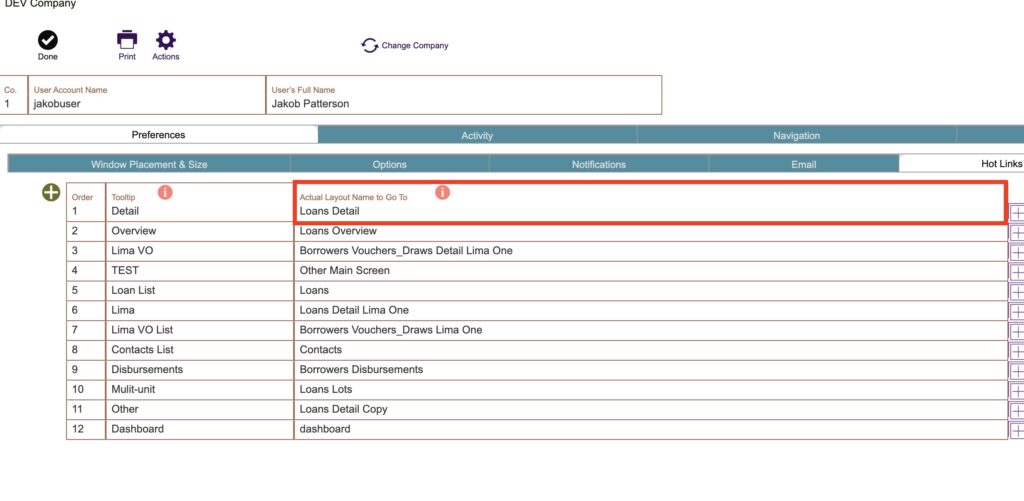Screen dimensions: 1024x501
Task: Switch to the Preferences tab
Action: (x=159, y=135)
